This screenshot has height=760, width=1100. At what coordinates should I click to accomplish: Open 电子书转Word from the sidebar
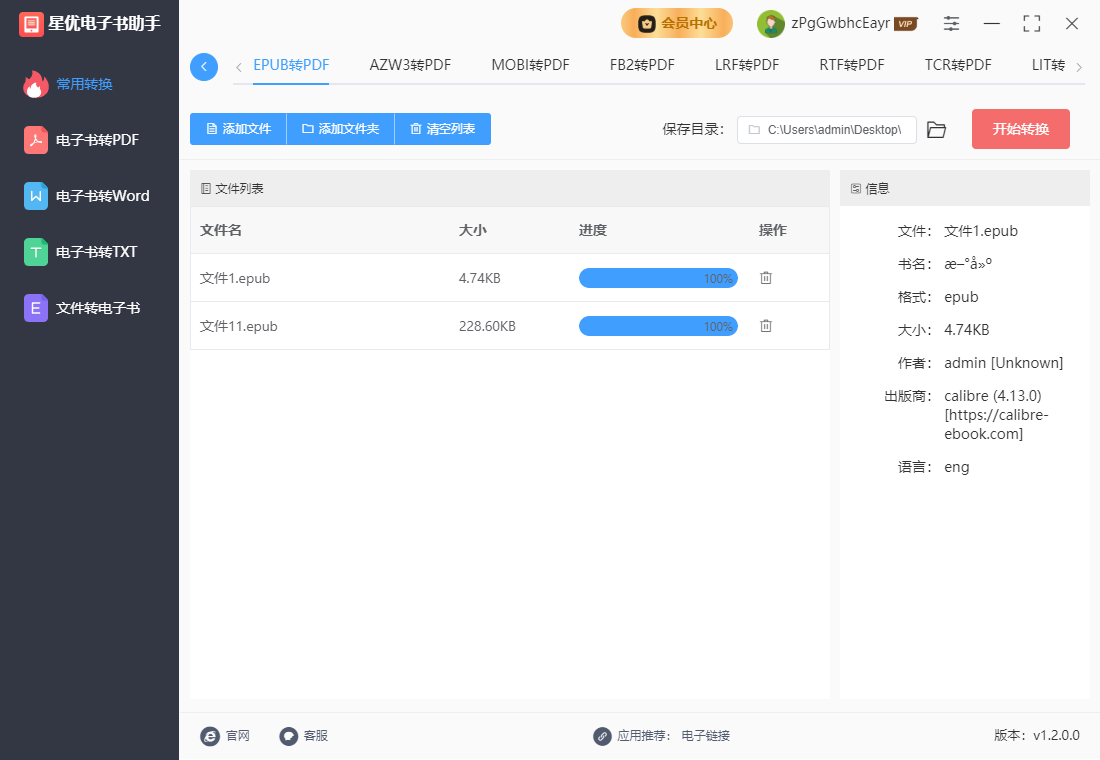90,197
